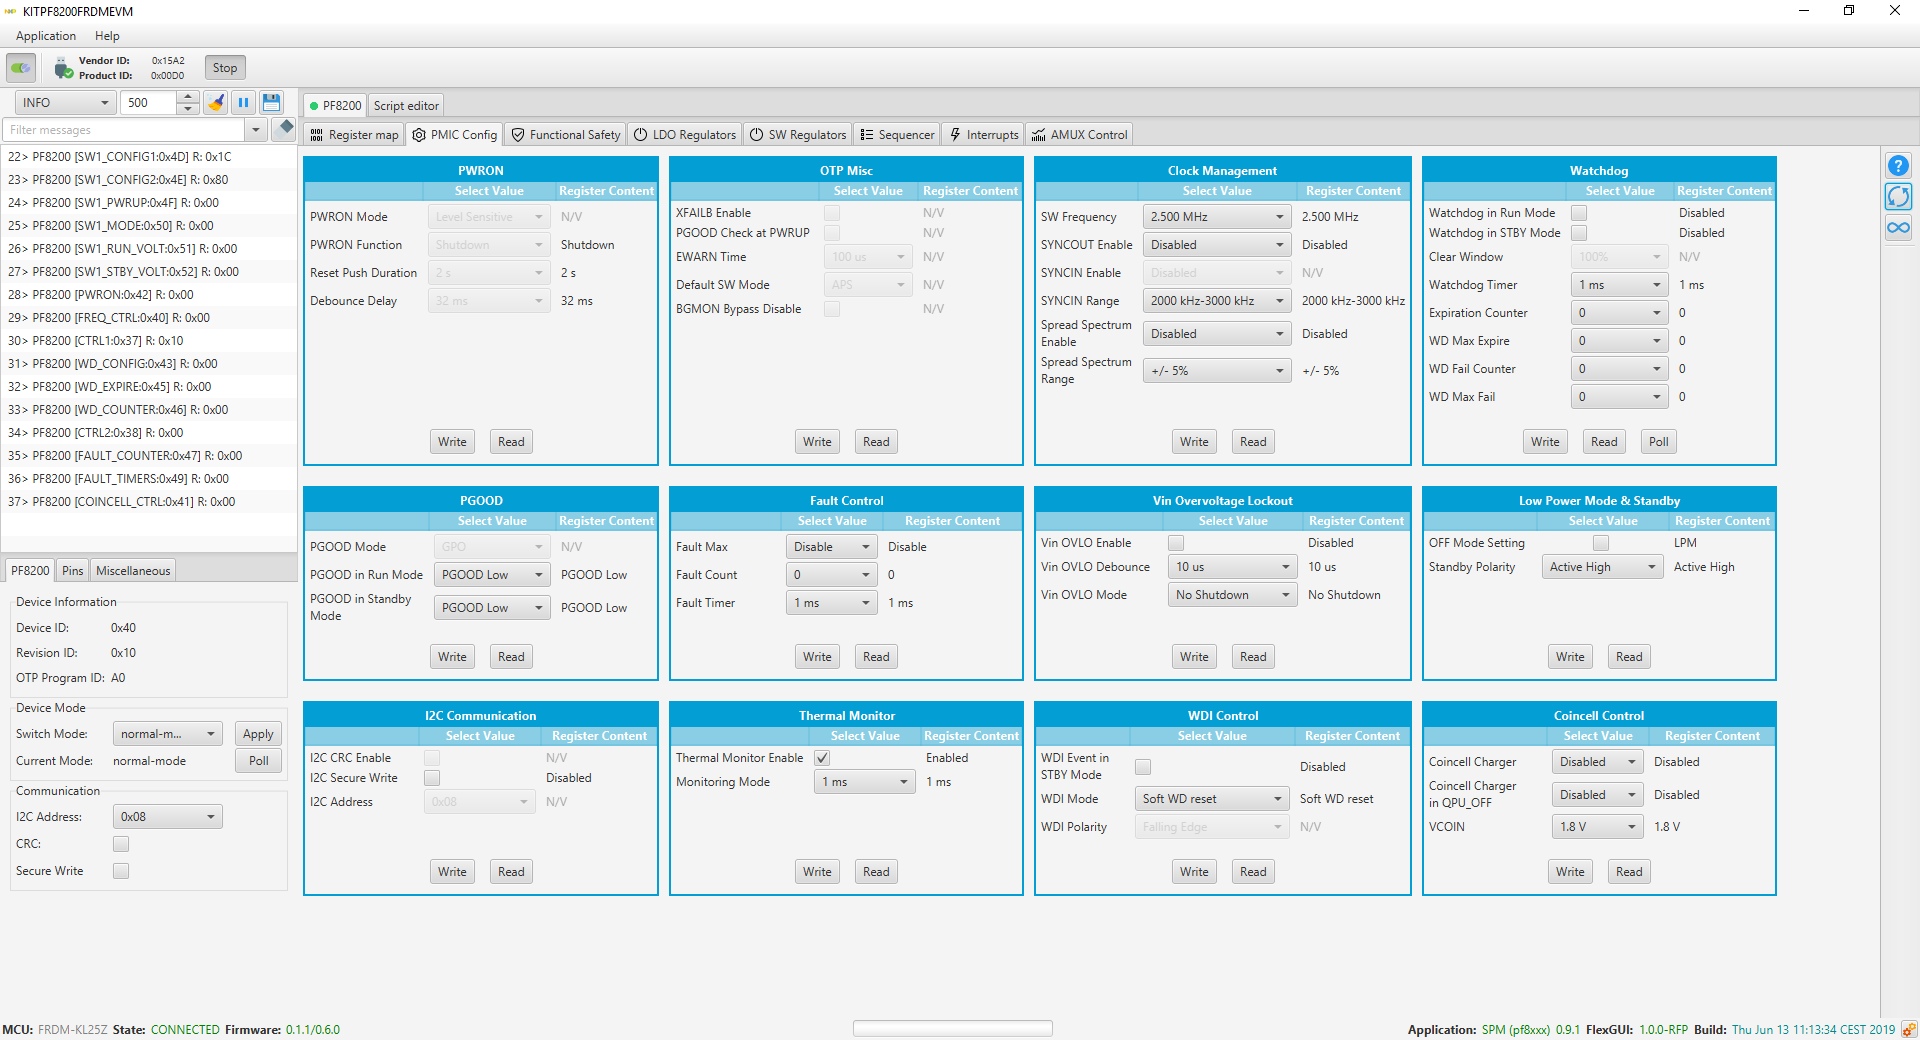Viewport: 1920px width, 1040px height.
Task: Click the eraser icon beside Filter messages
Action: [285, 128]
